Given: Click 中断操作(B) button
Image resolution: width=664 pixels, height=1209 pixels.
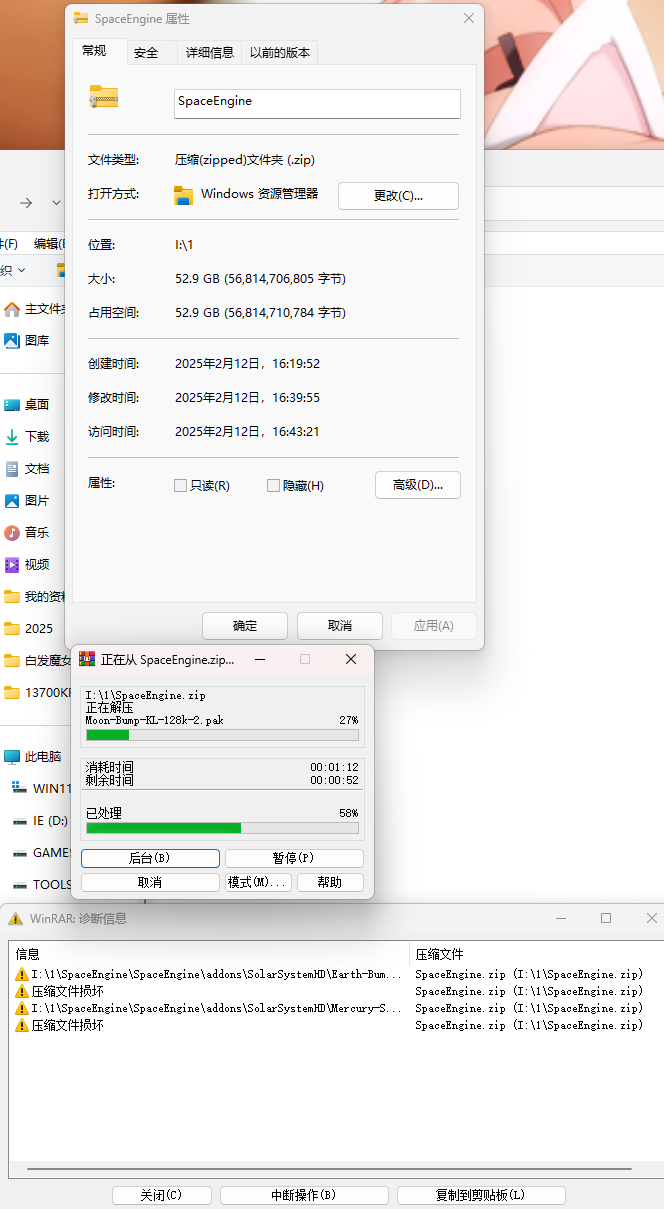Looking at the screenshot, I should point(304,1195).
